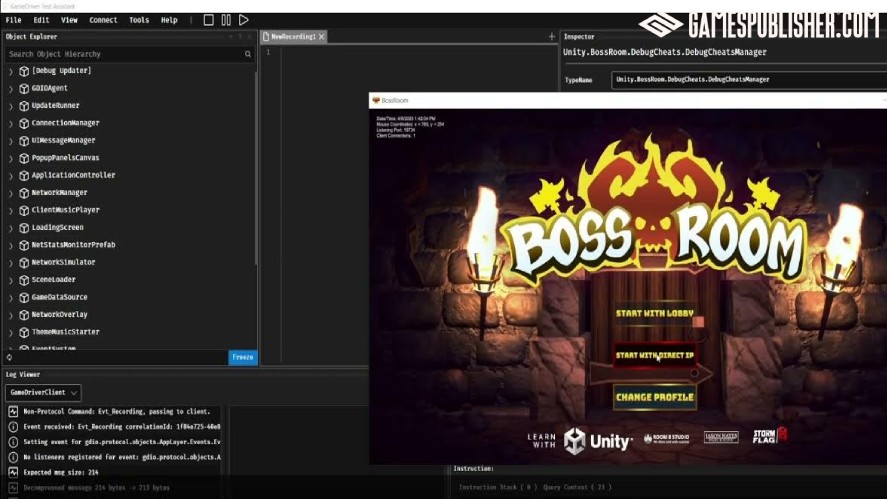This screenshot has width=887, height=499.
Task: Open the Edit menu
Action: click(41, 20)
